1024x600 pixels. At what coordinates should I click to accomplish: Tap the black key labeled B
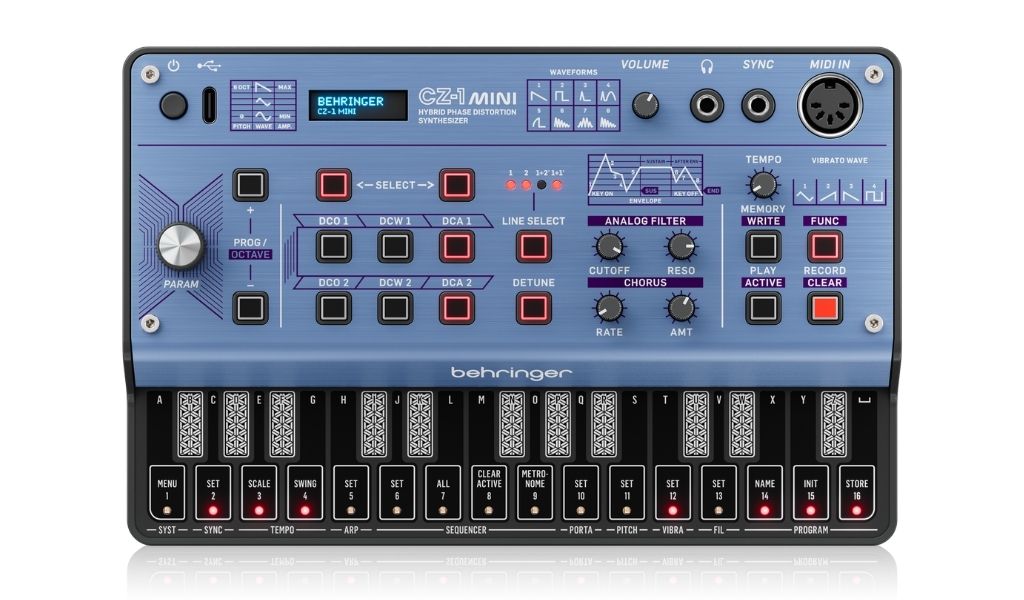point(190,424)
